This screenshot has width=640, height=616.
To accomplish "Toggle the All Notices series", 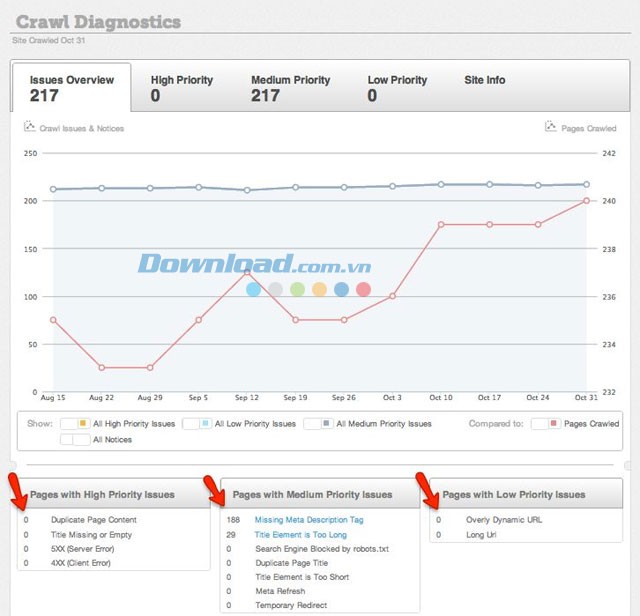I will coord(75,439).
